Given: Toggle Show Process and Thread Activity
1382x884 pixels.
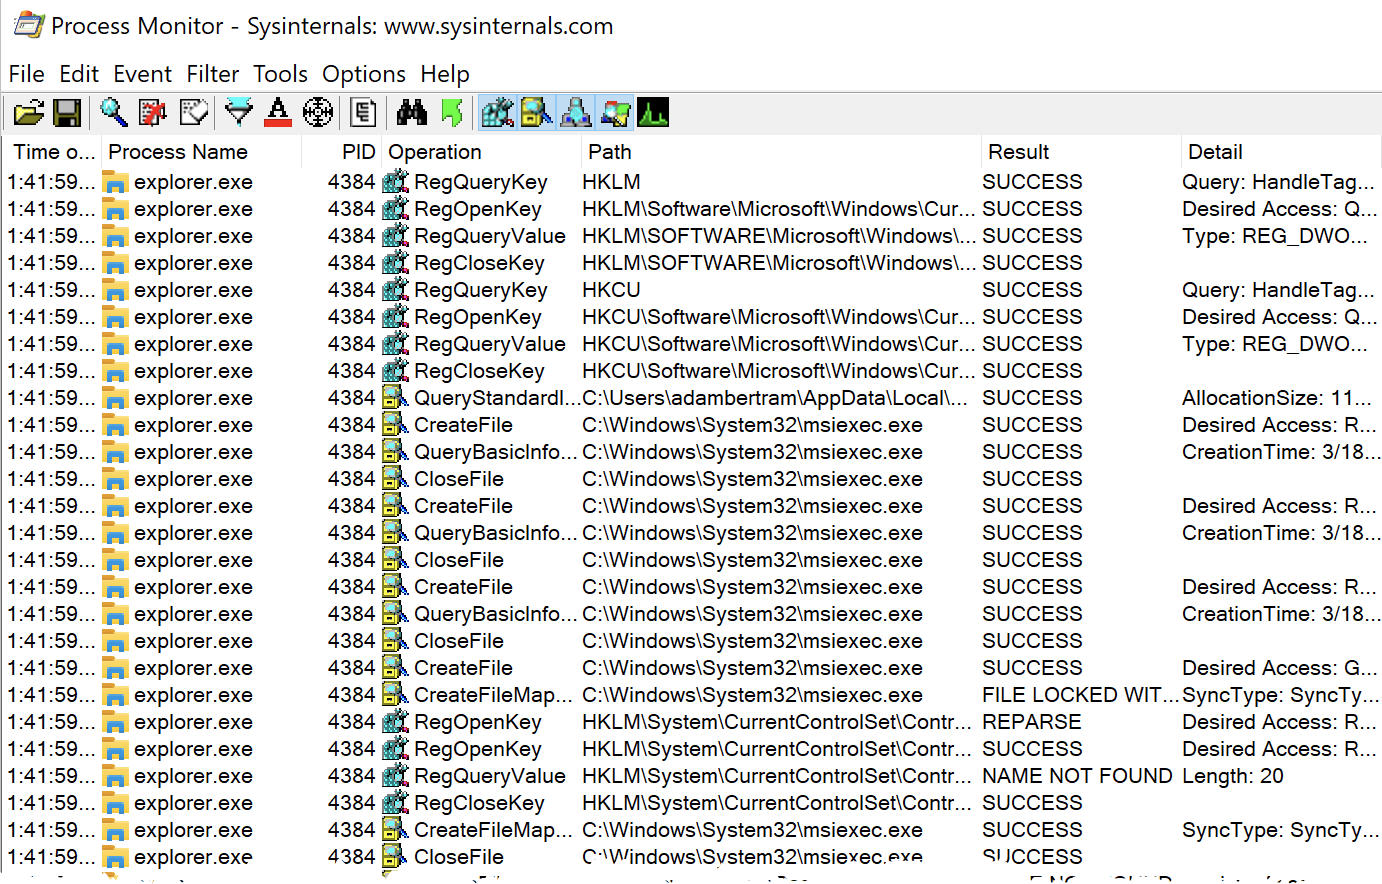Looking at the screenshot, I should [x=615, y=113].
